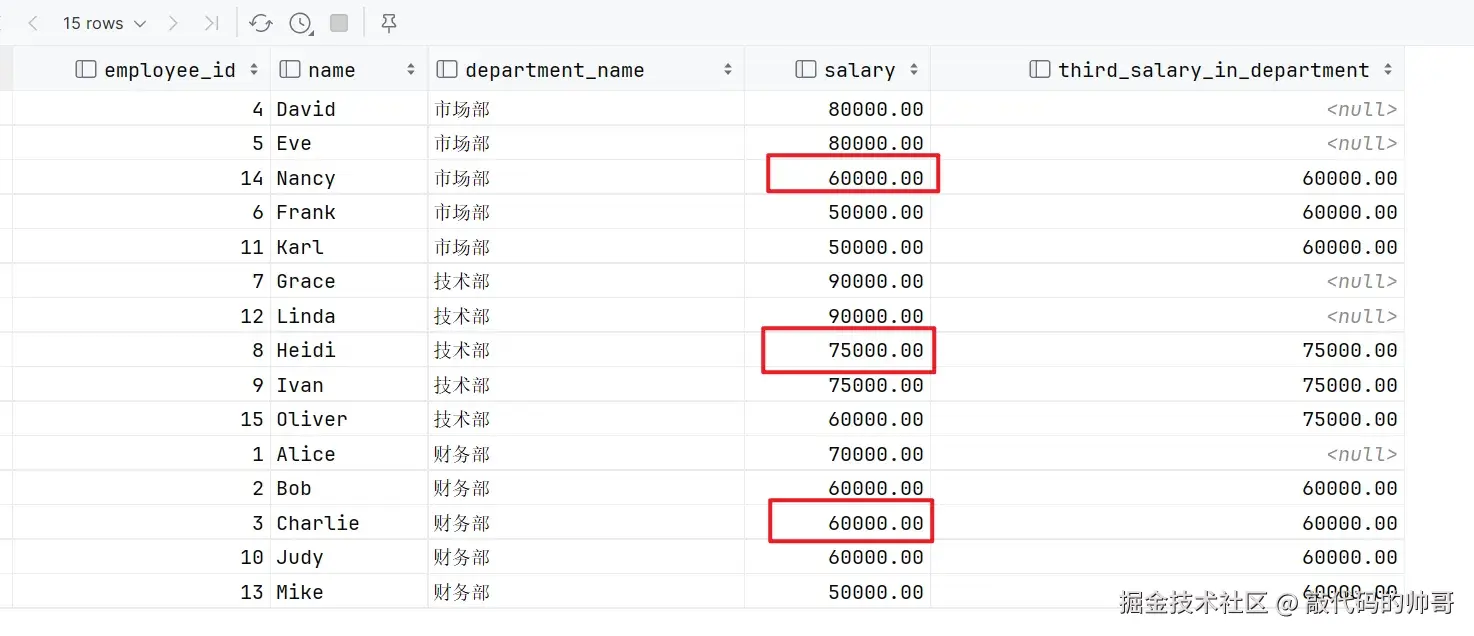
Task: Click Ivan's salary cell 75000.00
Action: click(x=837, y=385)
